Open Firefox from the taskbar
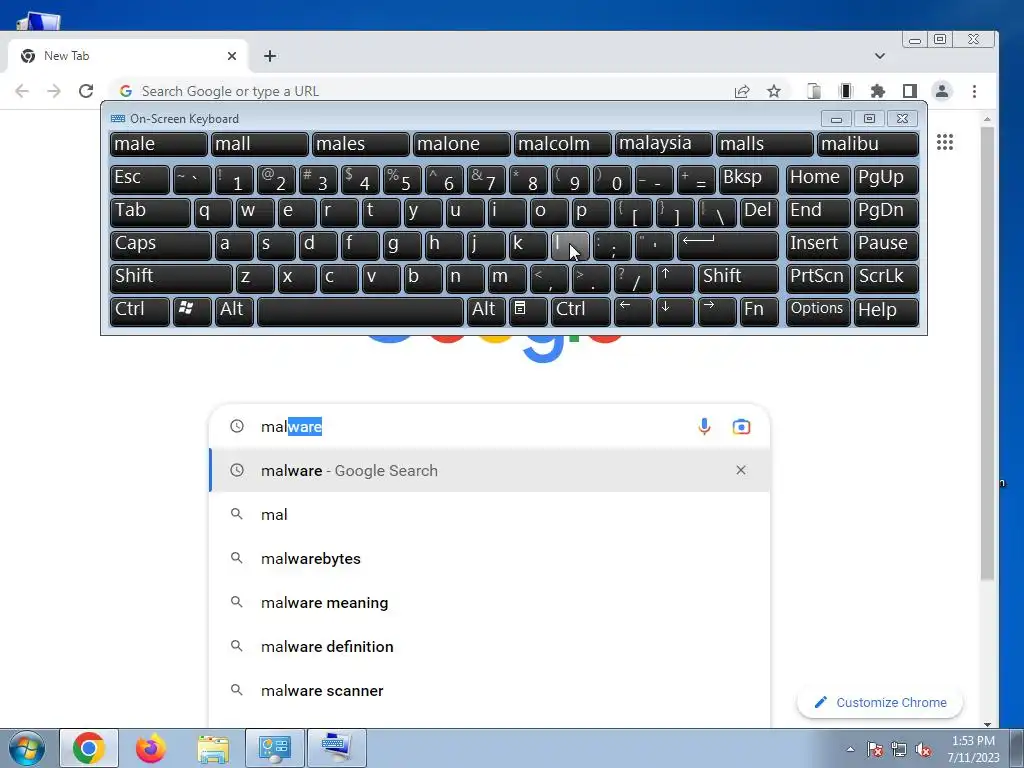 click(x=151, y=748)
